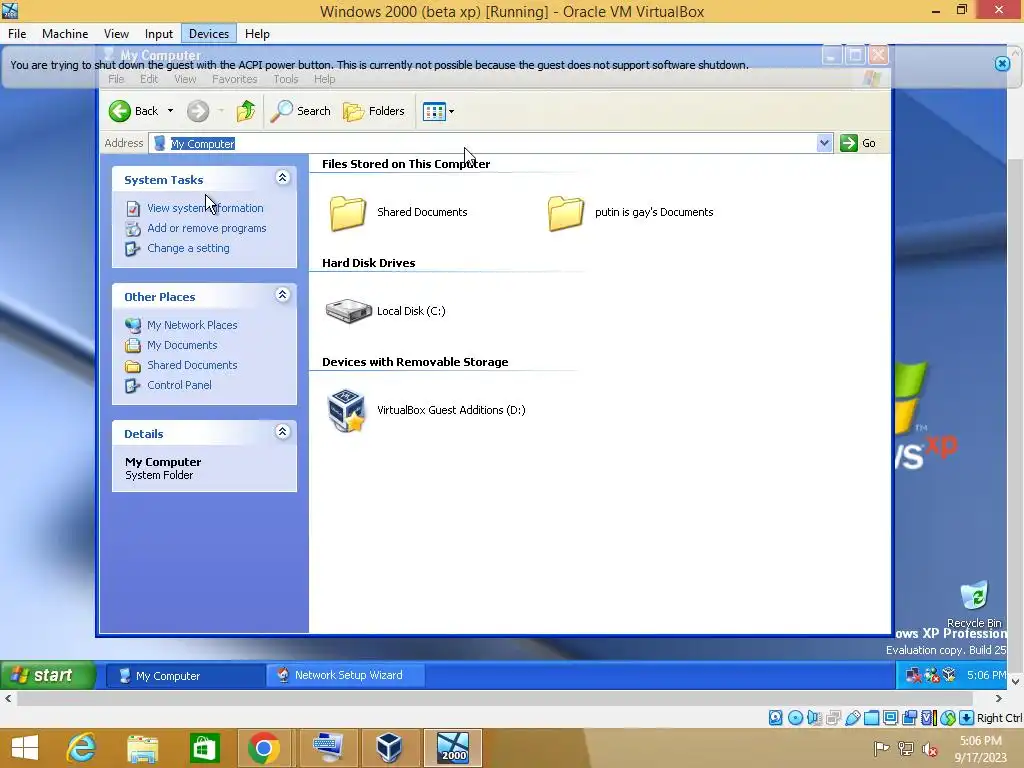The image size is (1024, 768).
Task: Open VirtualBox Devices menu
Action: (x=209, y=34)
